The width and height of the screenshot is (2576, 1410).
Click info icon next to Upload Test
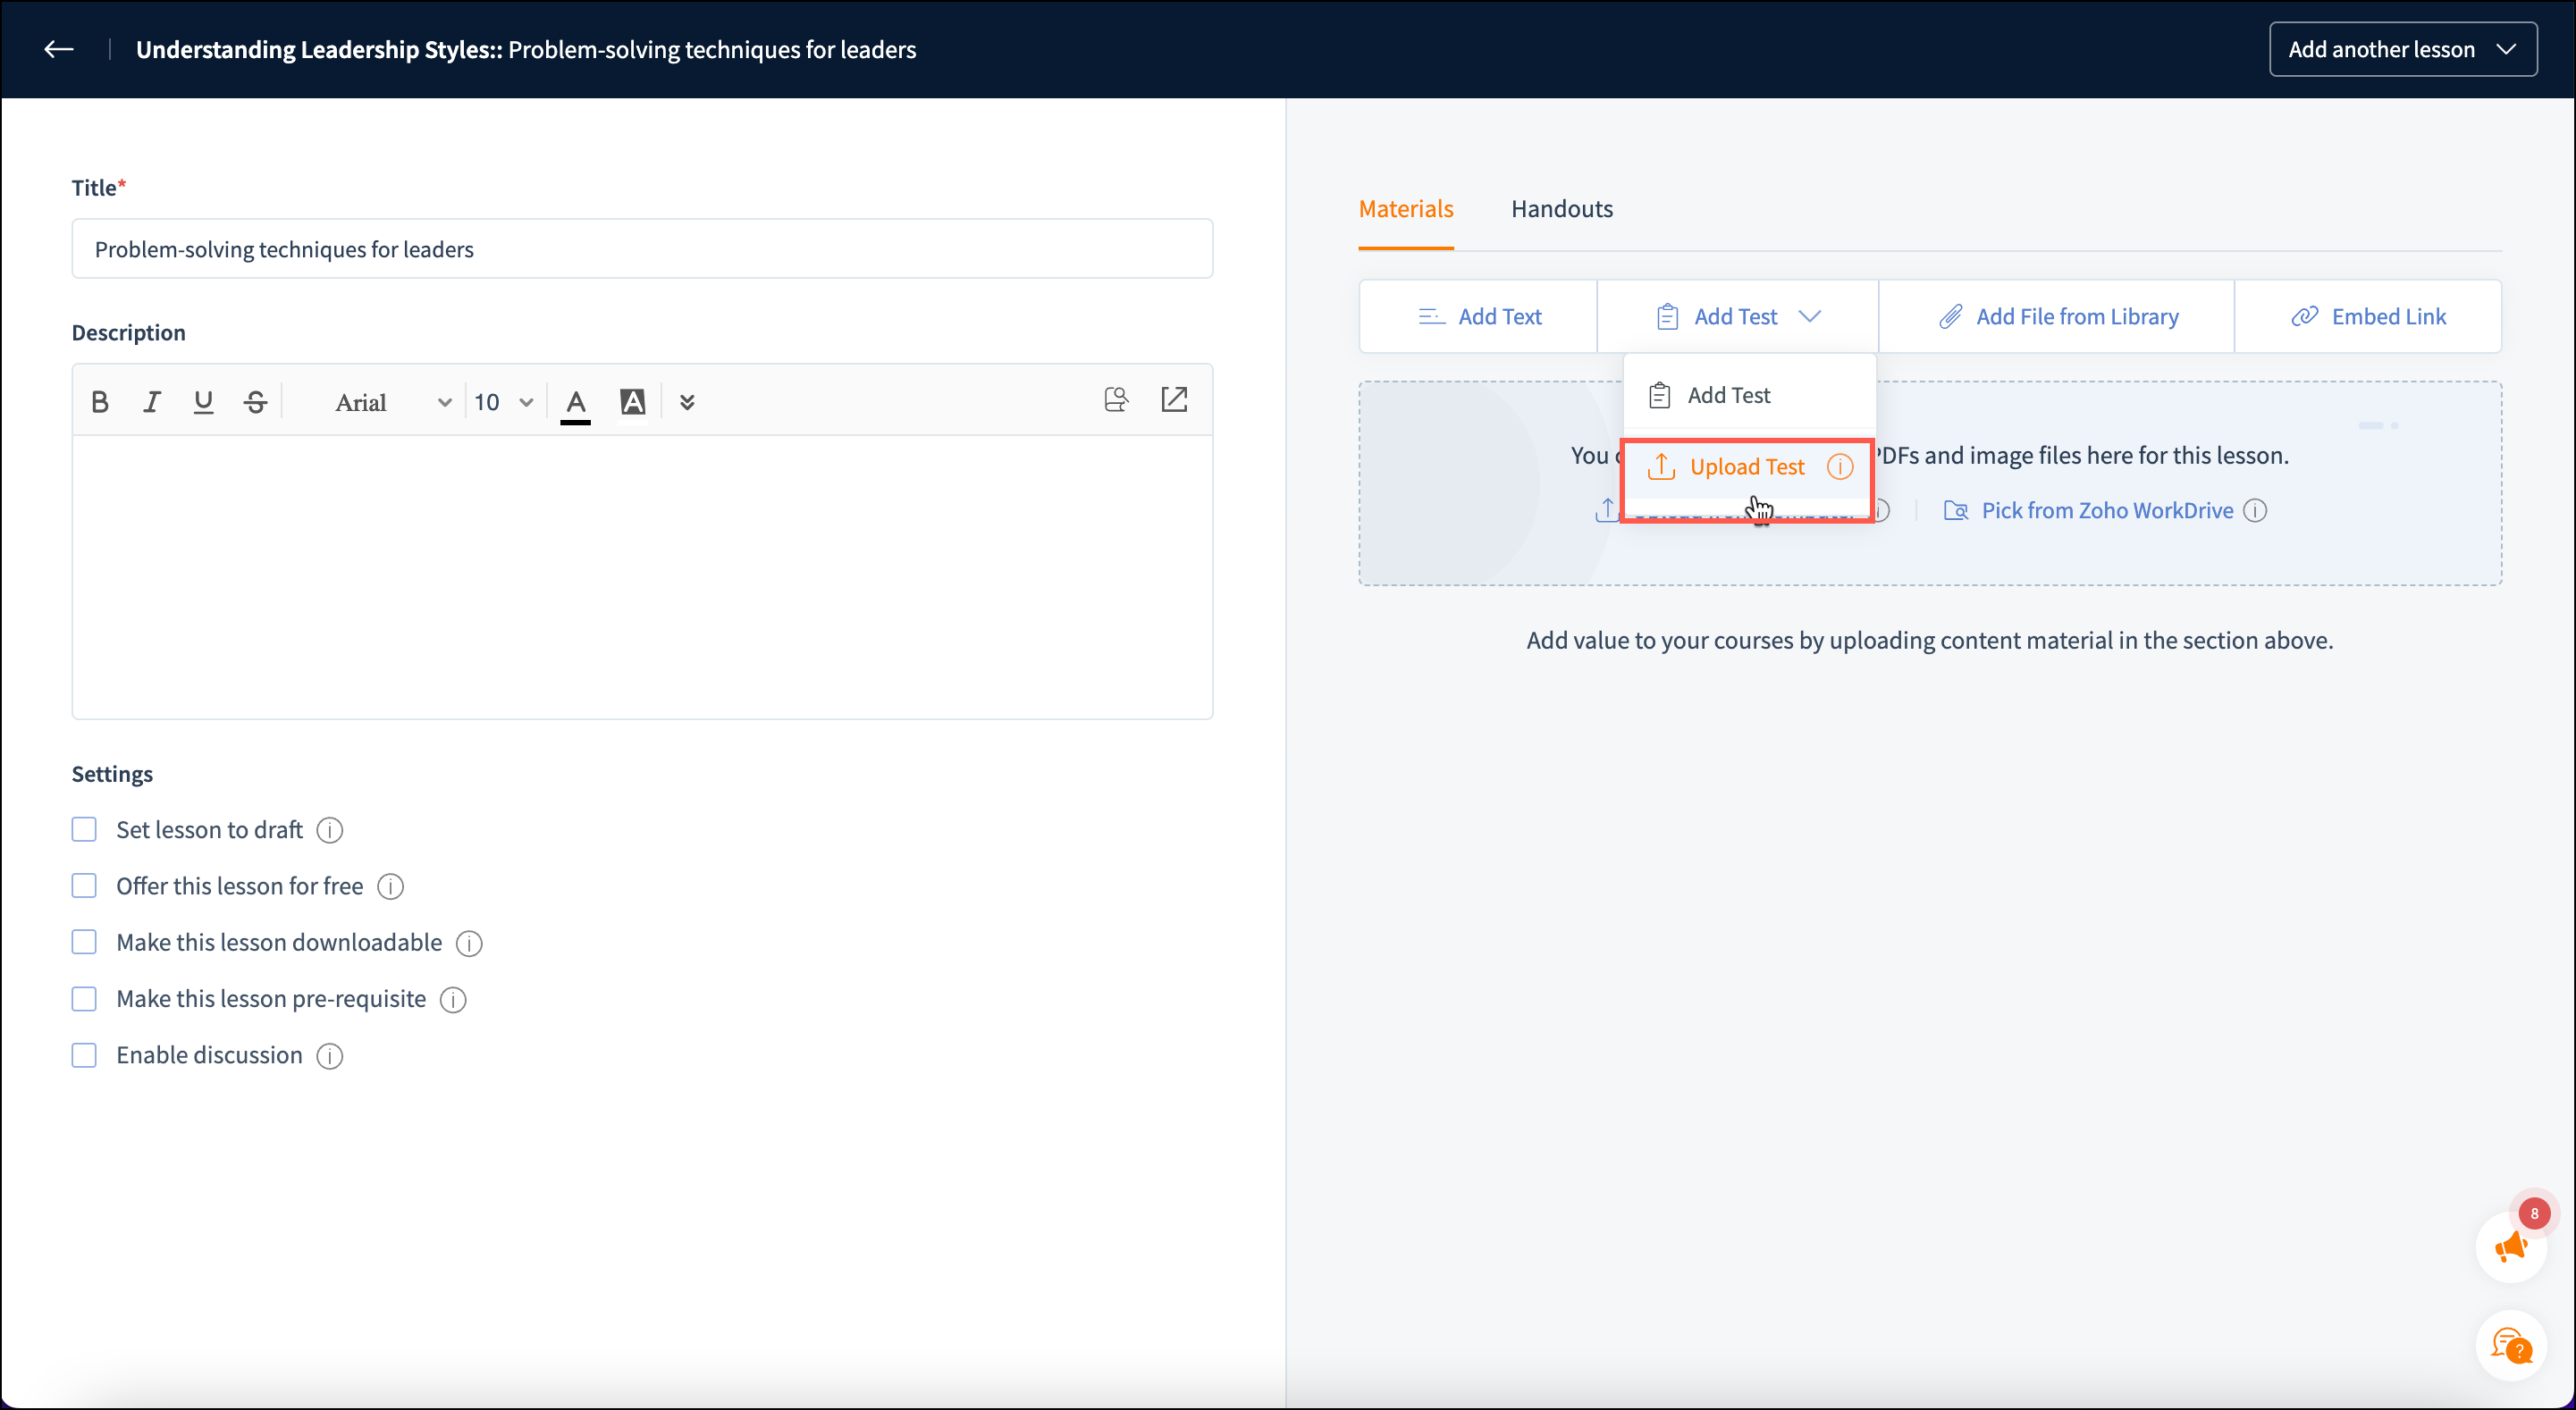[x=1840, y=467]
